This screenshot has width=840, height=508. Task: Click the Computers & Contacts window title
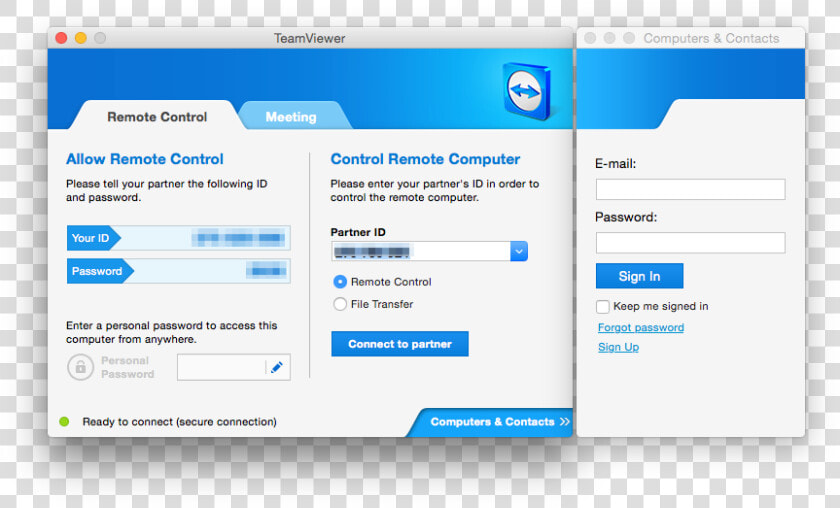tap(711, 38)
